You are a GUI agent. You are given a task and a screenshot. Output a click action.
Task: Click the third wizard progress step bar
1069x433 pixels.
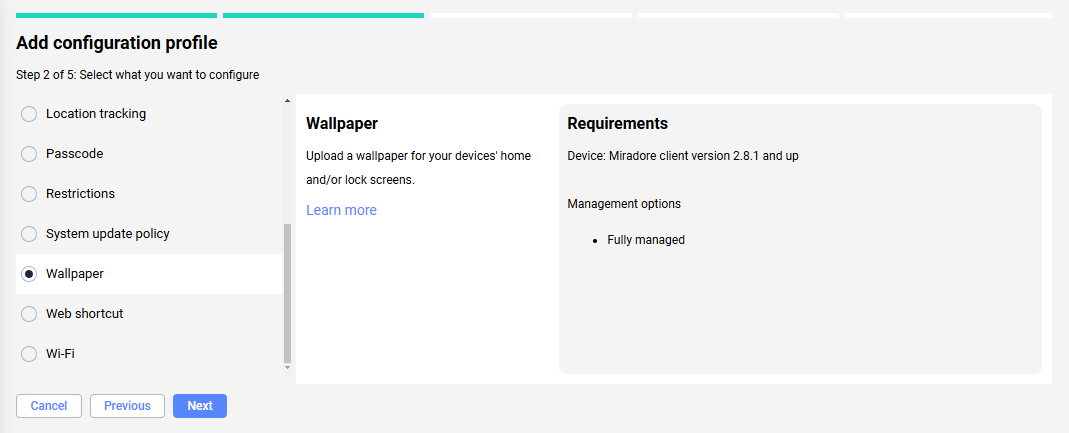[x=530, y=15]
